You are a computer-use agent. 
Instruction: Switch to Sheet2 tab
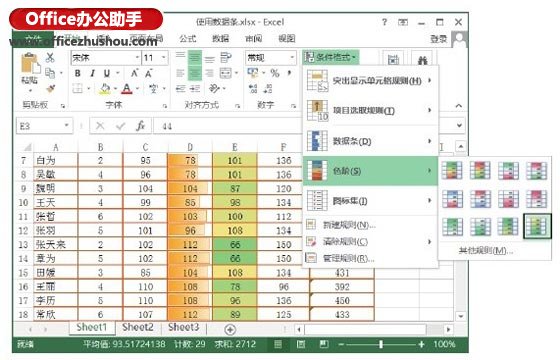coord(138,327)
